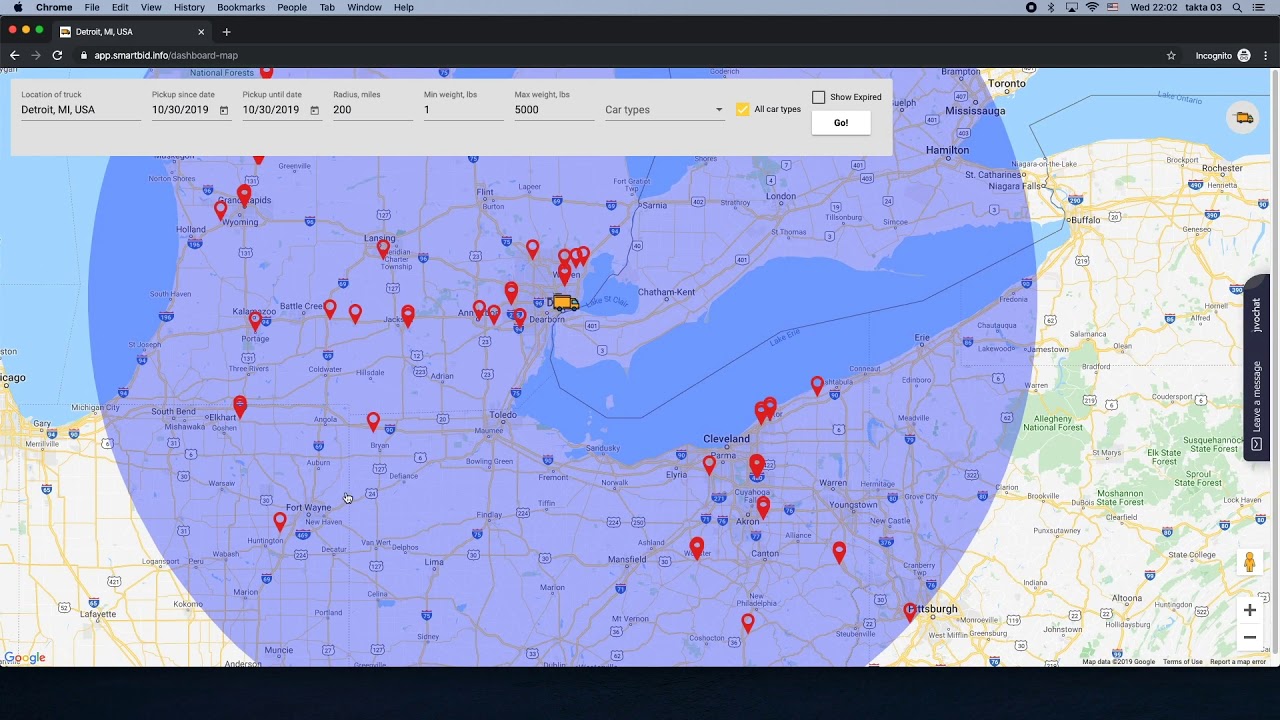The image size is (1280, 720).
Task: Uncheck the All car types checkbox
Action: (742, 109)
